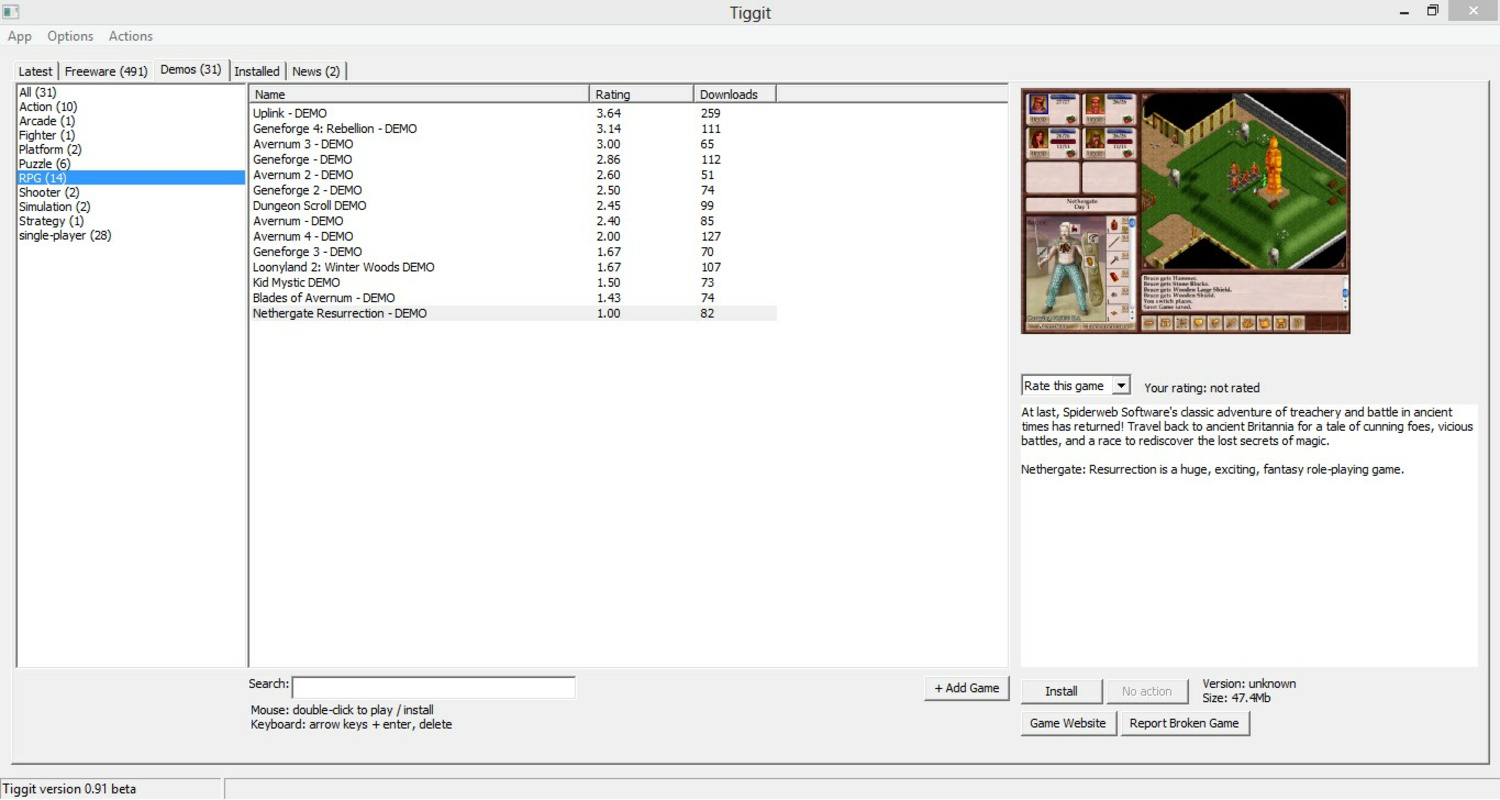
Task: Click the Nethergate game screenshot thumbnail
Action: coord(1185,211)
